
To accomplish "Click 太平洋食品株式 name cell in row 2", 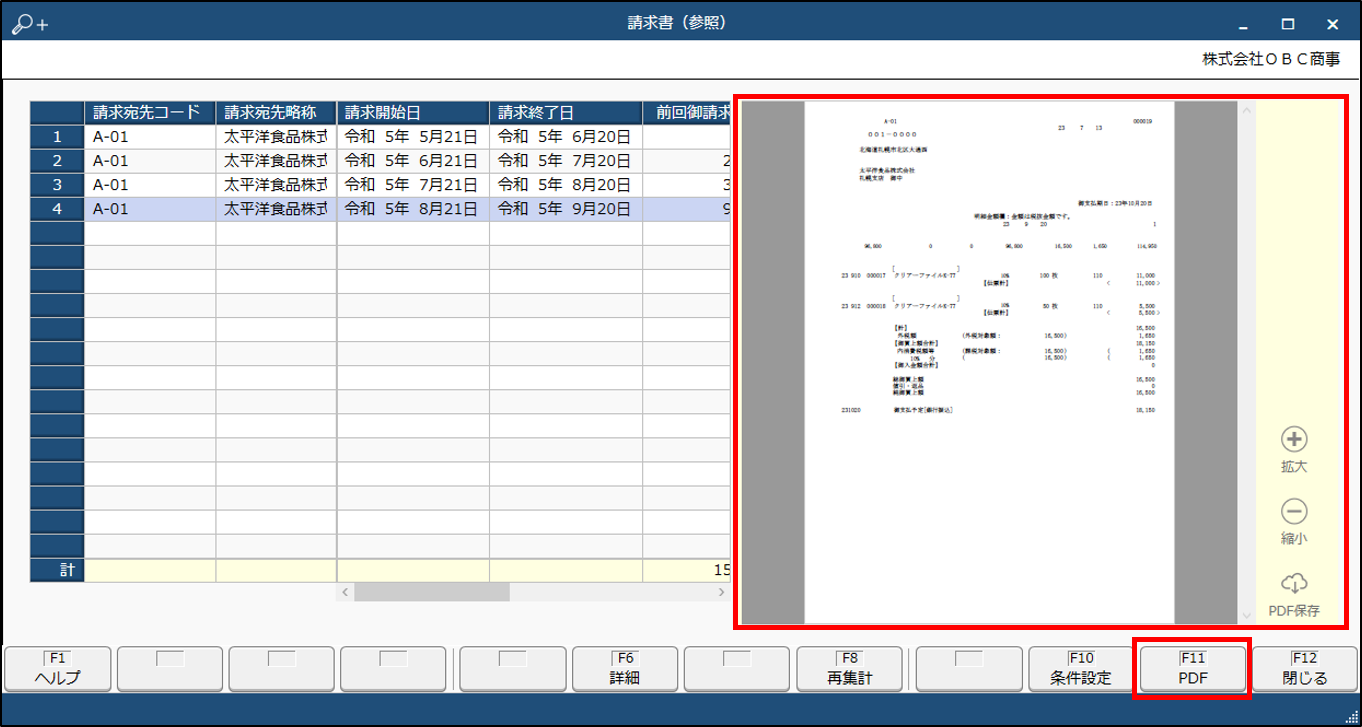I will click(x=276, y=161).
